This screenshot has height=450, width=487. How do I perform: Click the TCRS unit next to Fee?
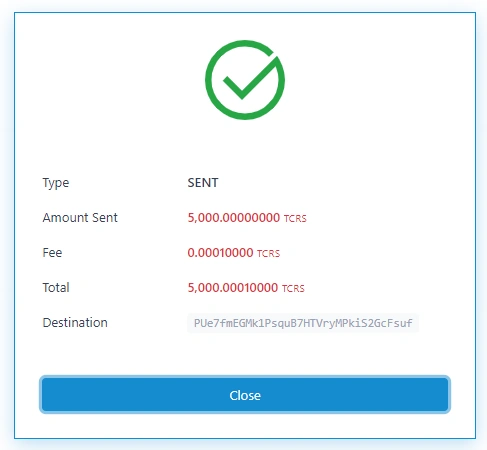coord(269,254)
